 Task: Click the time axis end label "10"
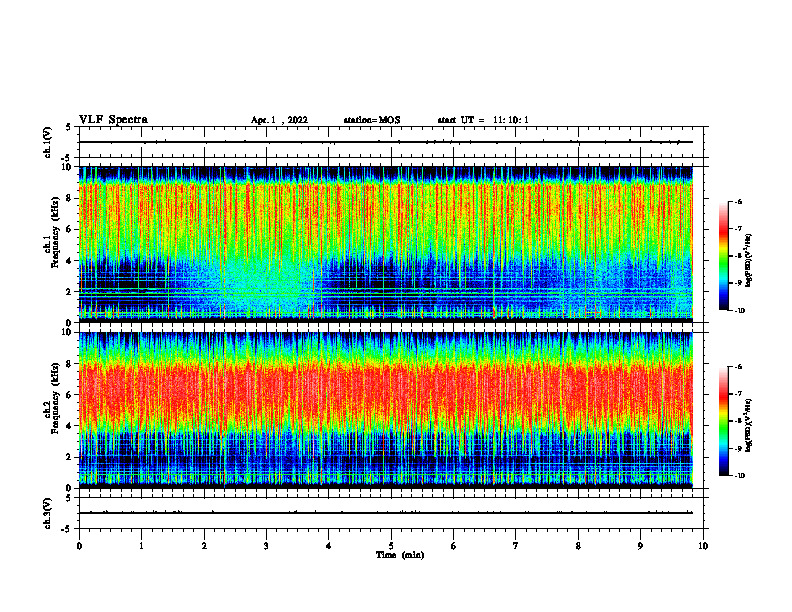pyautogui.click(x=703, y=546)
